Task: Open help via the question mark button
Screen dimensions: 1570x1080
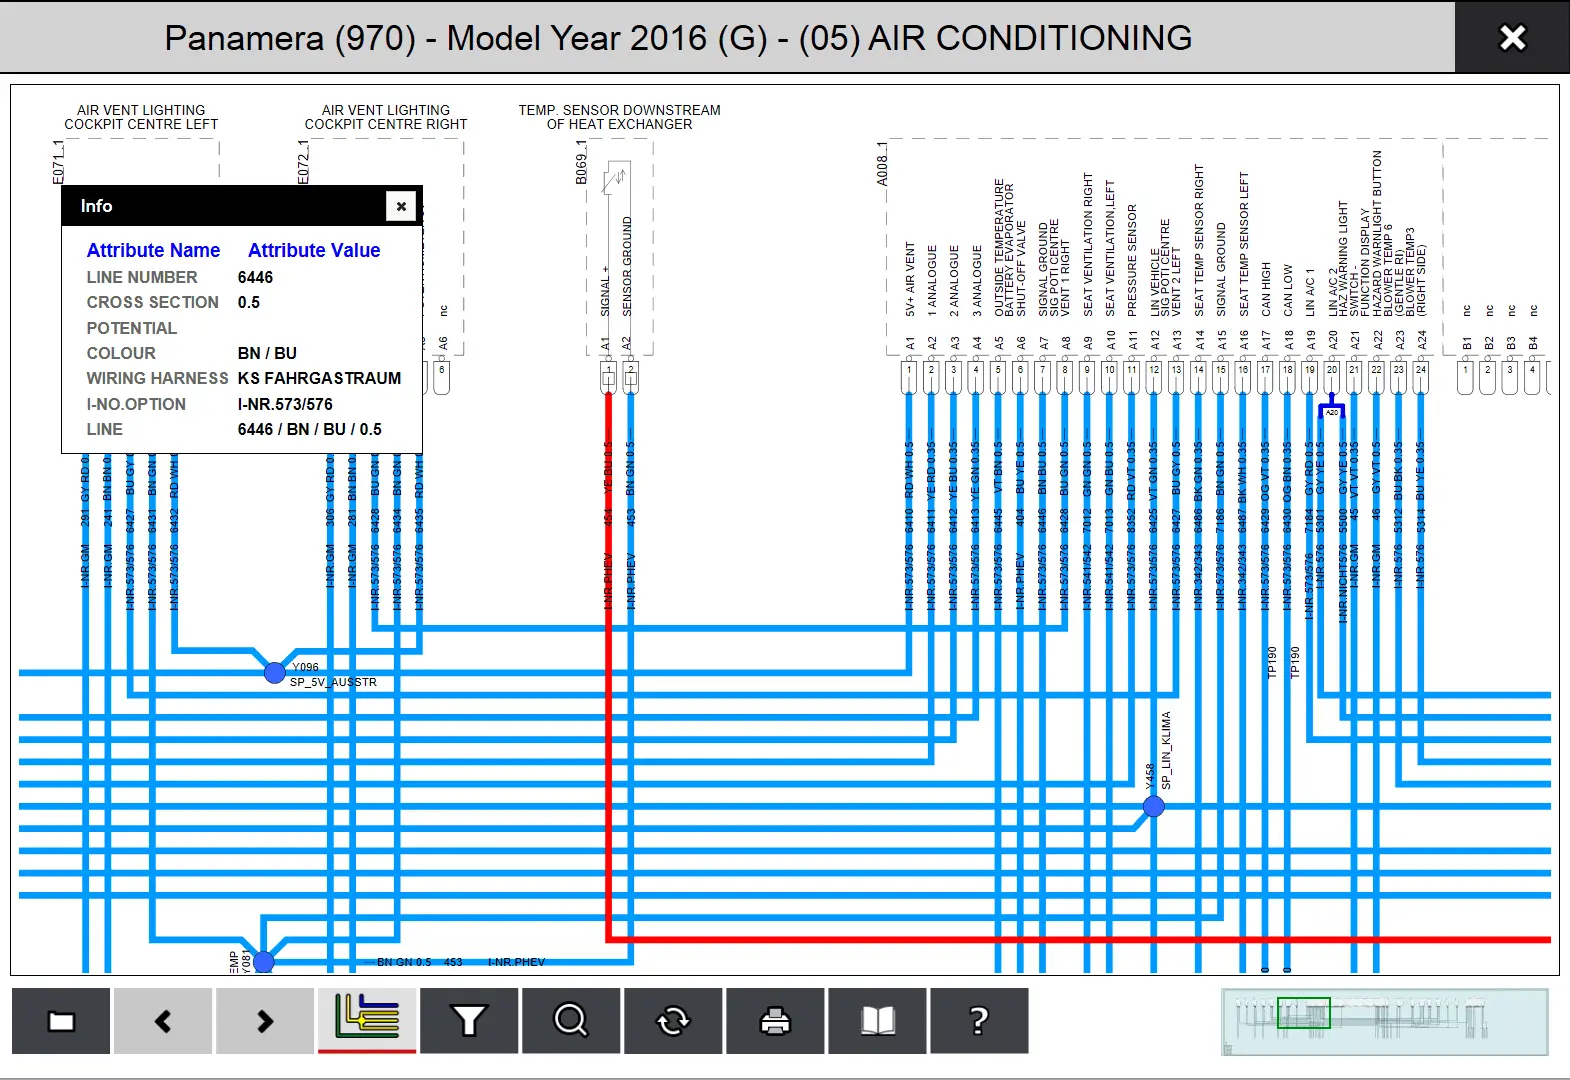Action: coord(979,1021)
